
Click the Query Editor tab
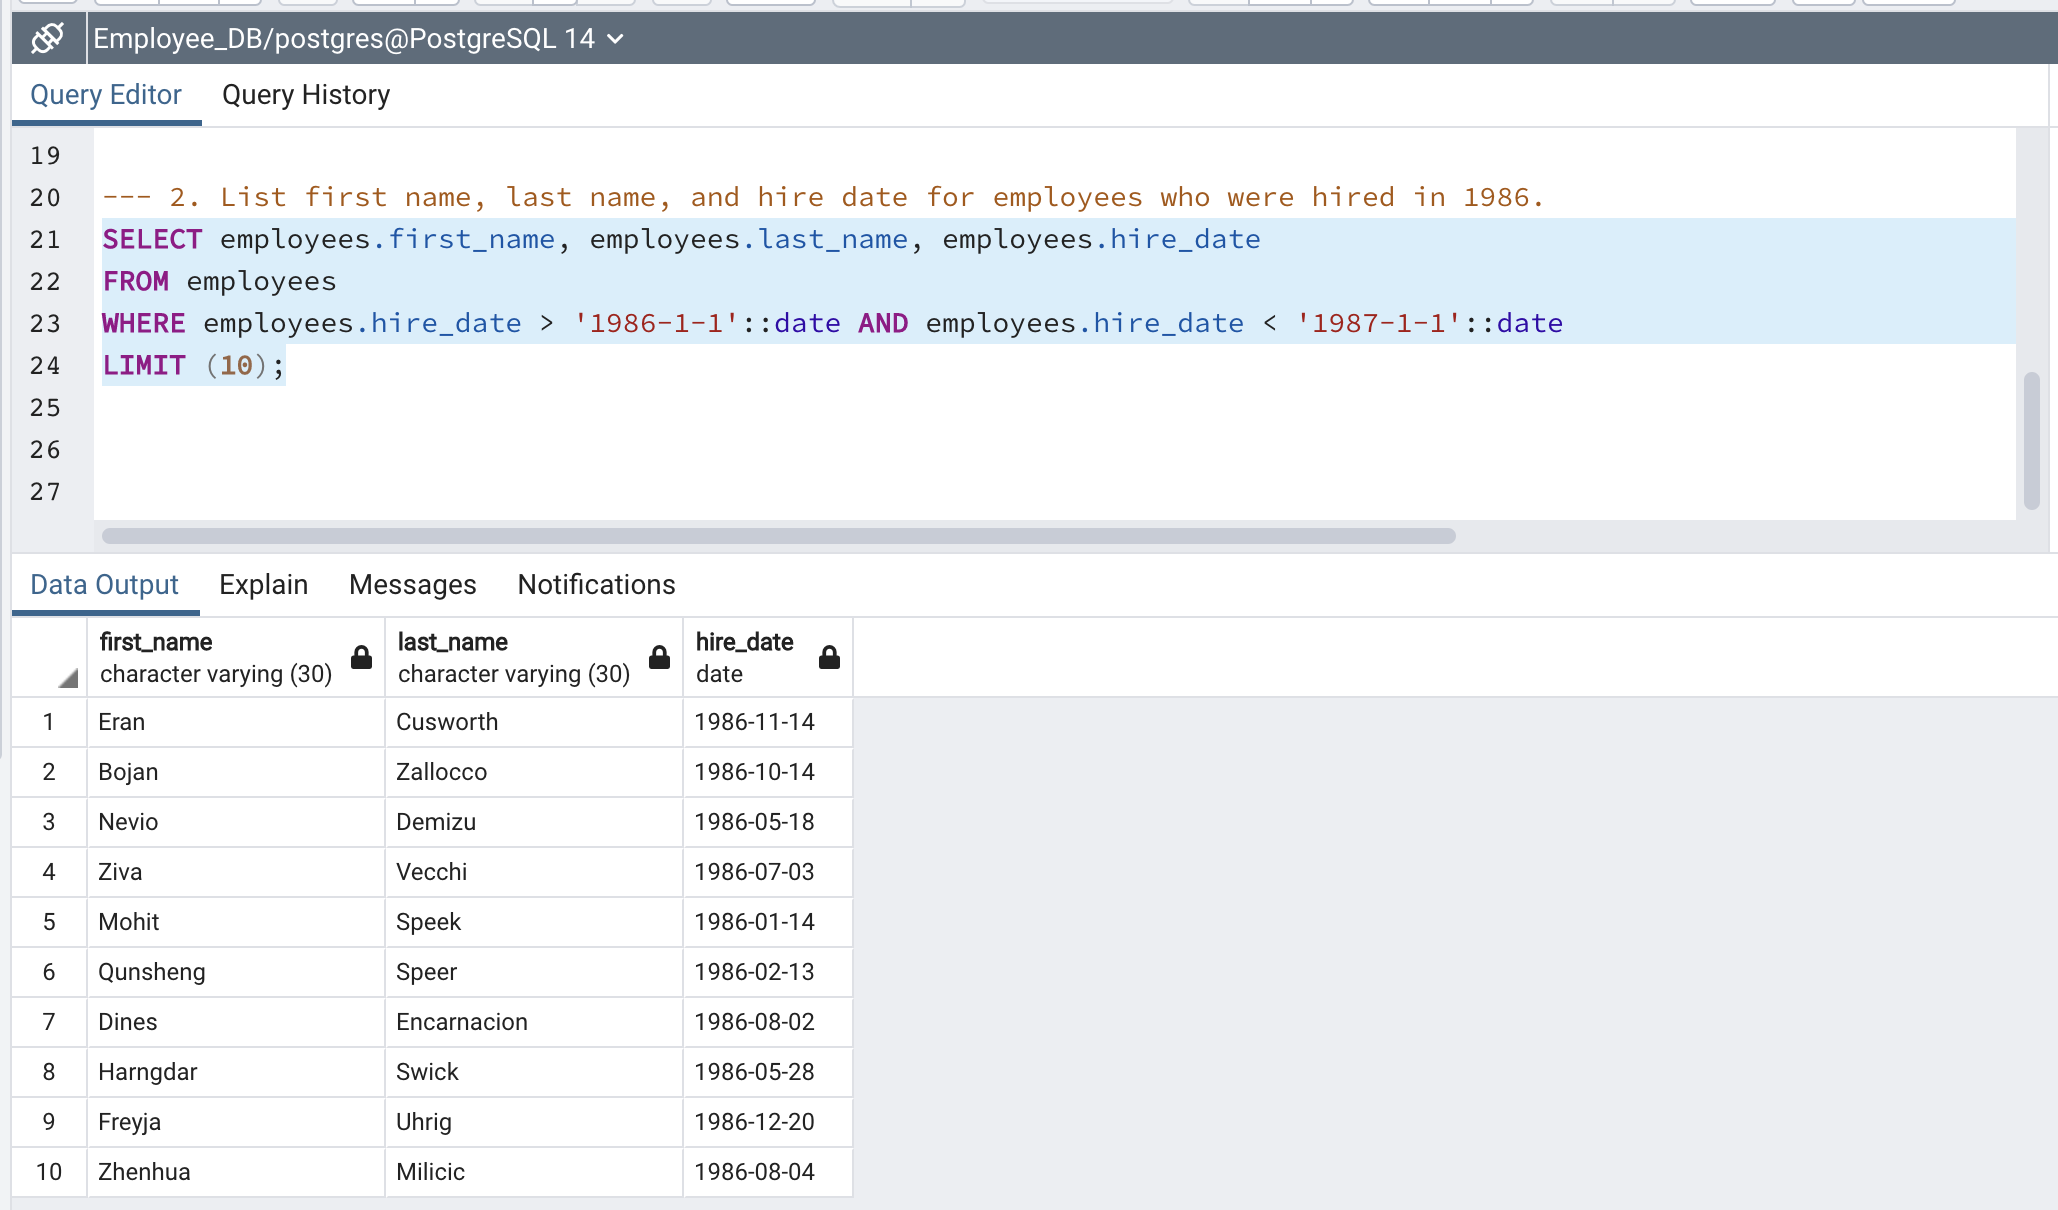tap(105, 94)
